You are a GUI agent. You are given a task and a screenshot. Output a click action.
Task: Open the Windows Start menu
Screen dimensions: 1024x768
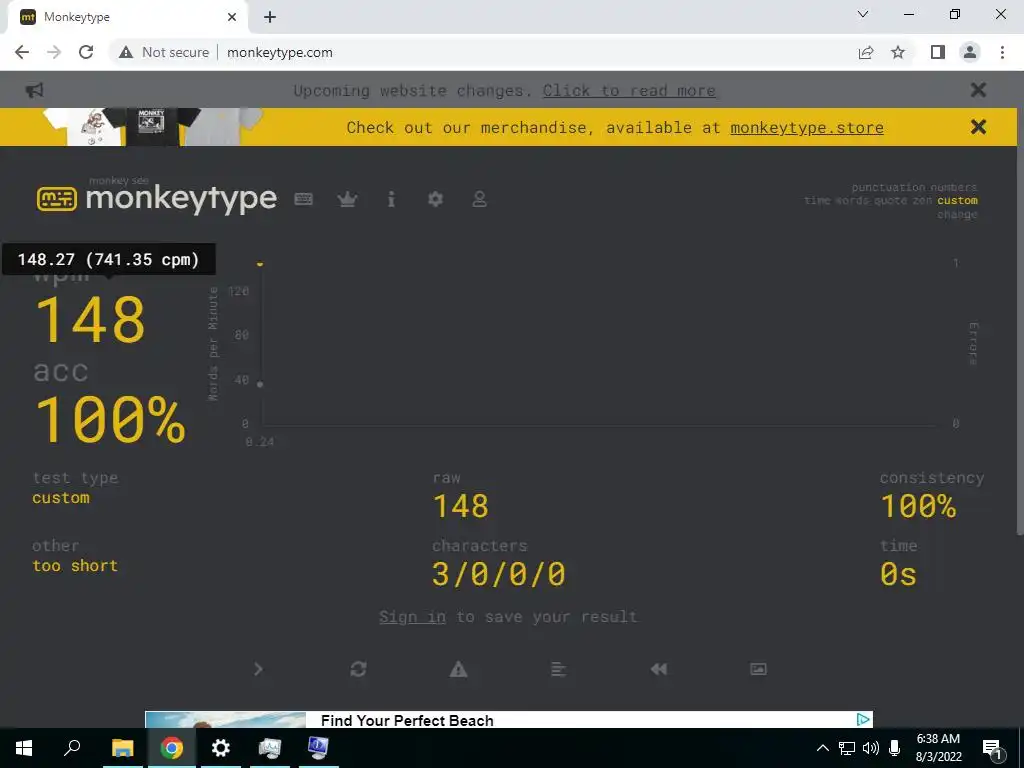pos(24,748)
